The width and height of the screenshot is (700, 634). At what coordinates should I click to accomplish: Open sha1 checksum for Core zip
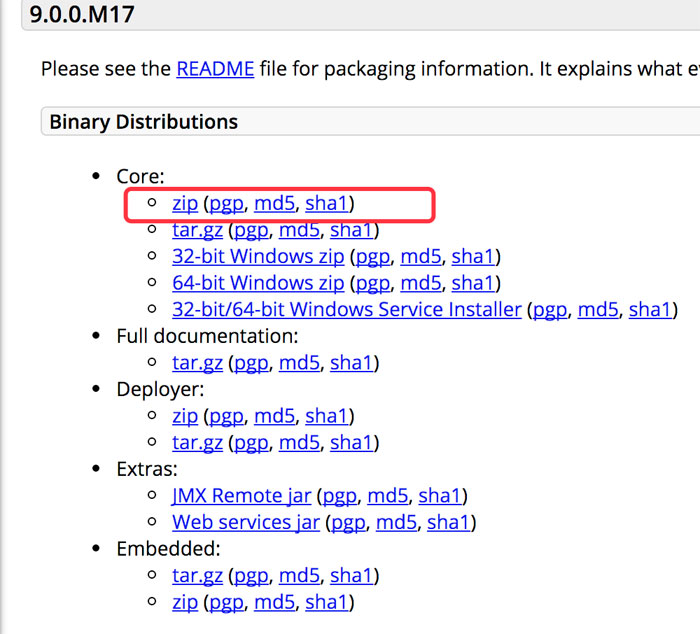click(x=326, y=204)
